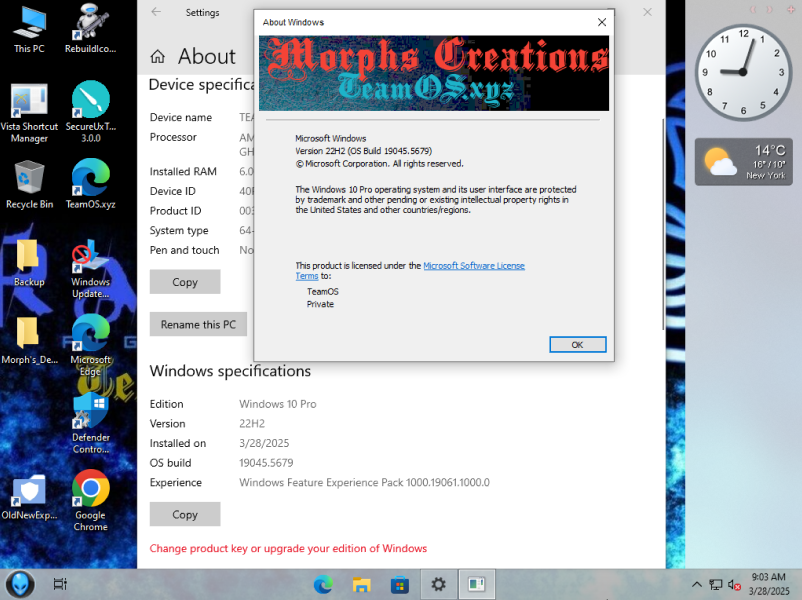Switch to Settings via taskbar gear icon
This screenshot has width=802, height=600.
[438, 584]
